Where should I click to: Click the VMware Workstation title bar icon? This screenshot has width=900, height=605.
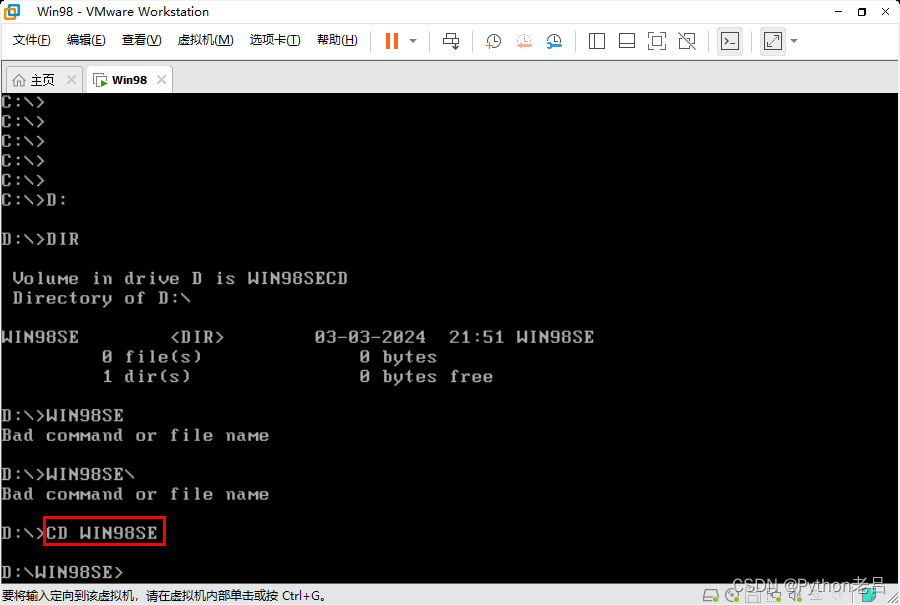(11, 11)
